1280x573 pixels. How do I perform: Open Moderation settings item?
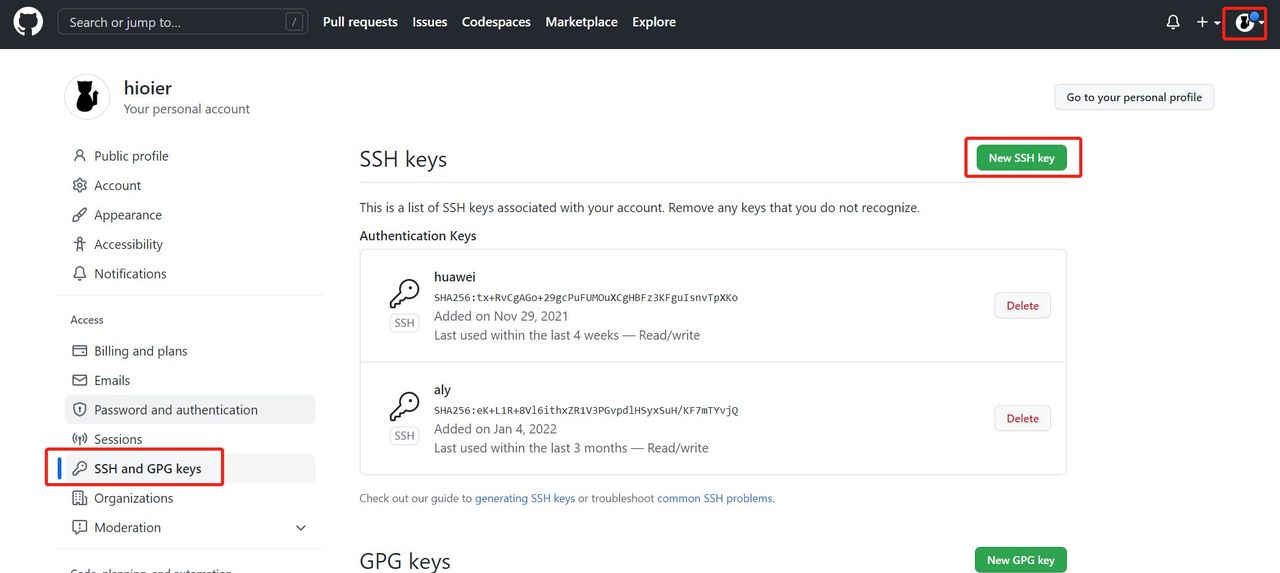click(x=190, y=527)
